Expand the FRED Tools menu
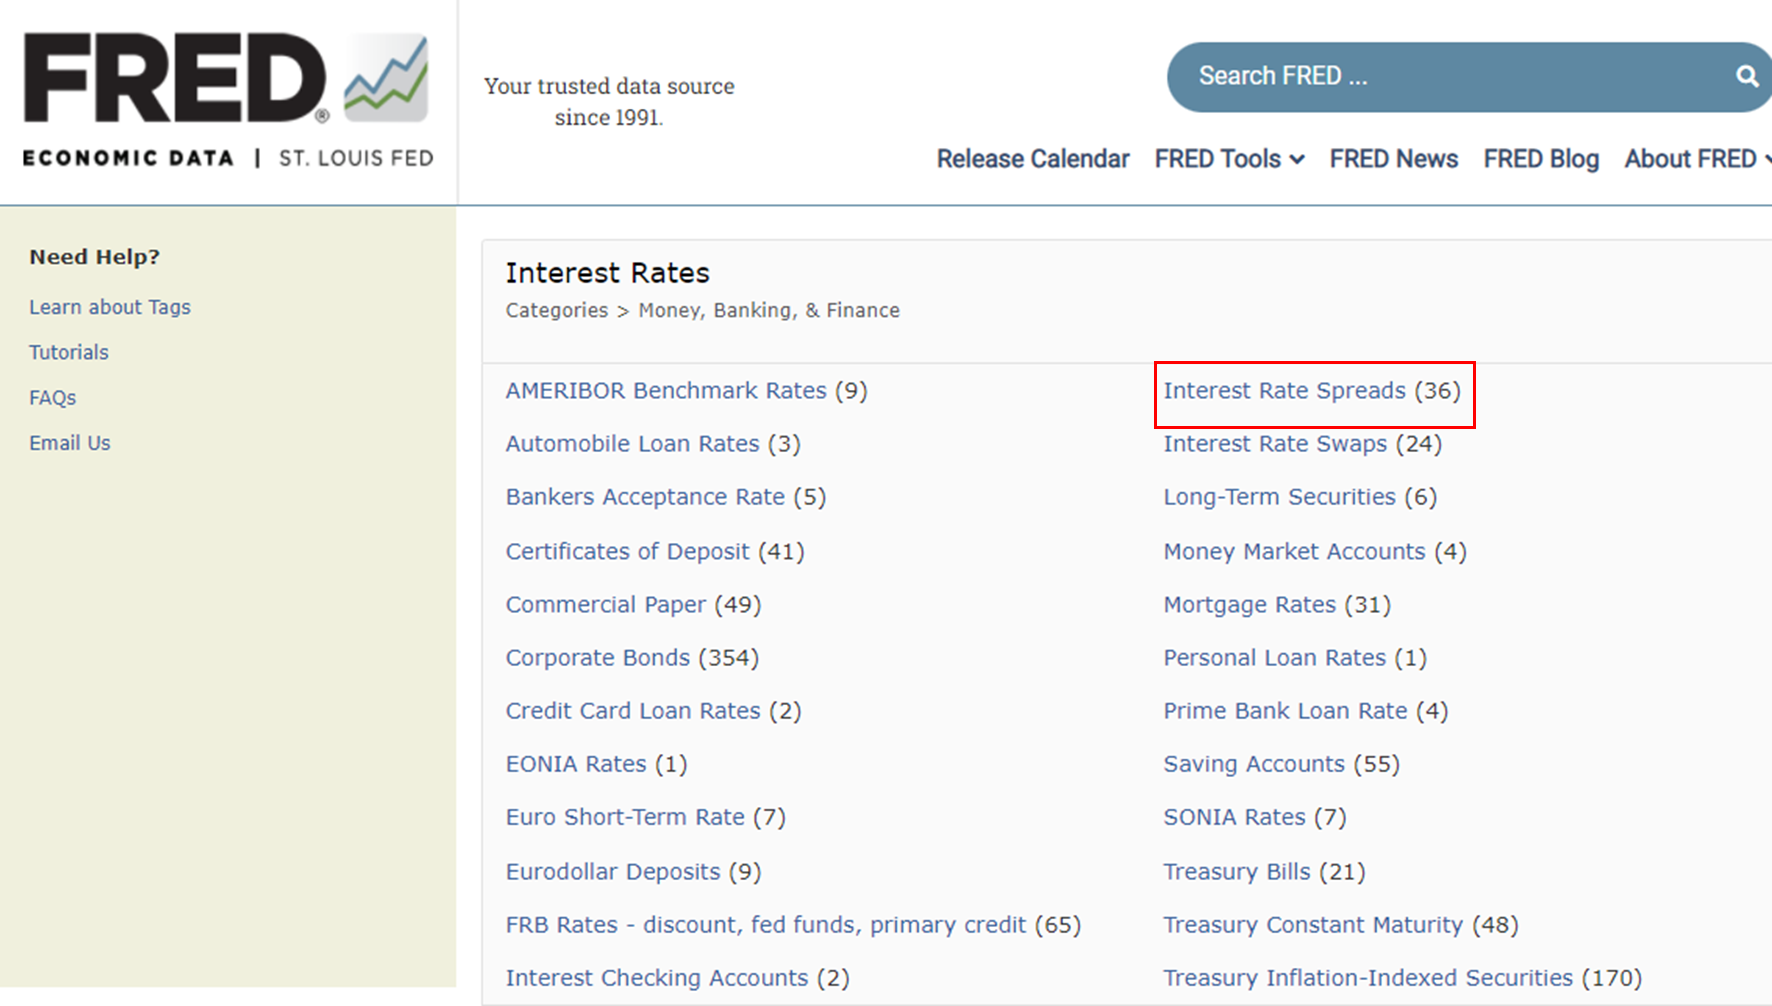The width and height of the screenshot is (1772, 1006). [1229, 159]
